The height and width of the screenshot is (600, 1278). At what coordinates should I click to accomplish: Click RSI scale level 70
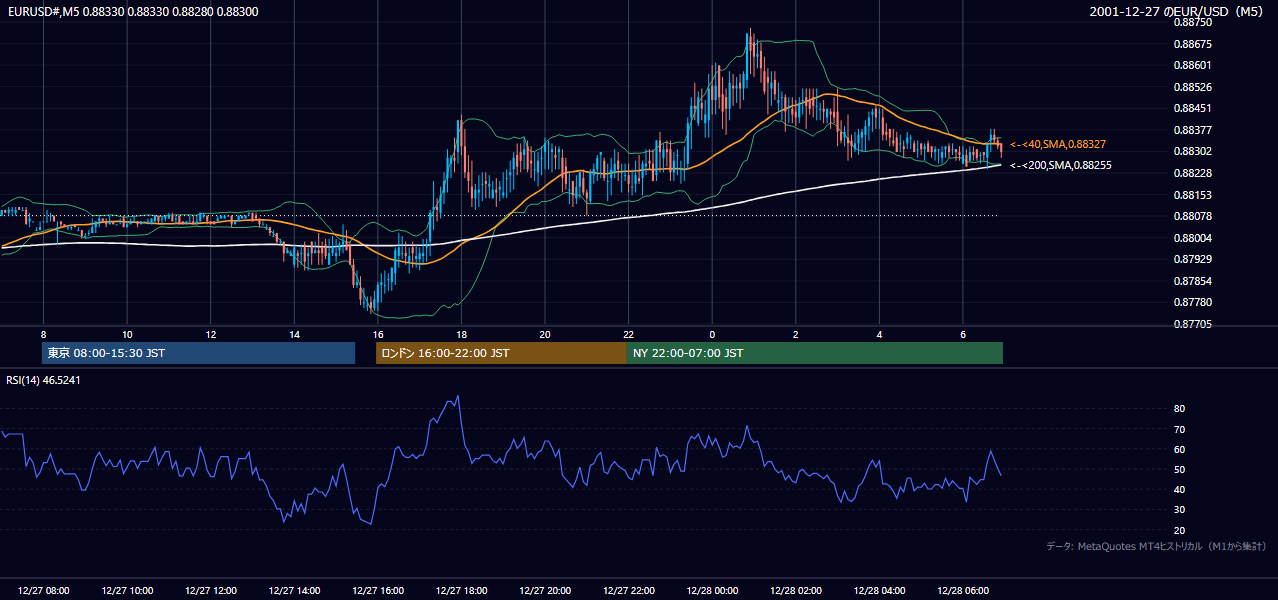click(x=1180, y=429)
